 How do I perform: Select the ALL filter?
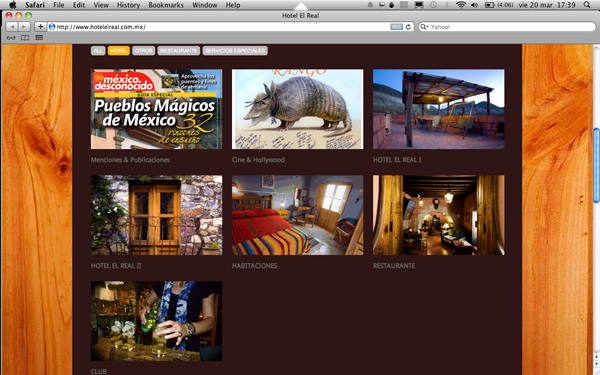[98, 51]
